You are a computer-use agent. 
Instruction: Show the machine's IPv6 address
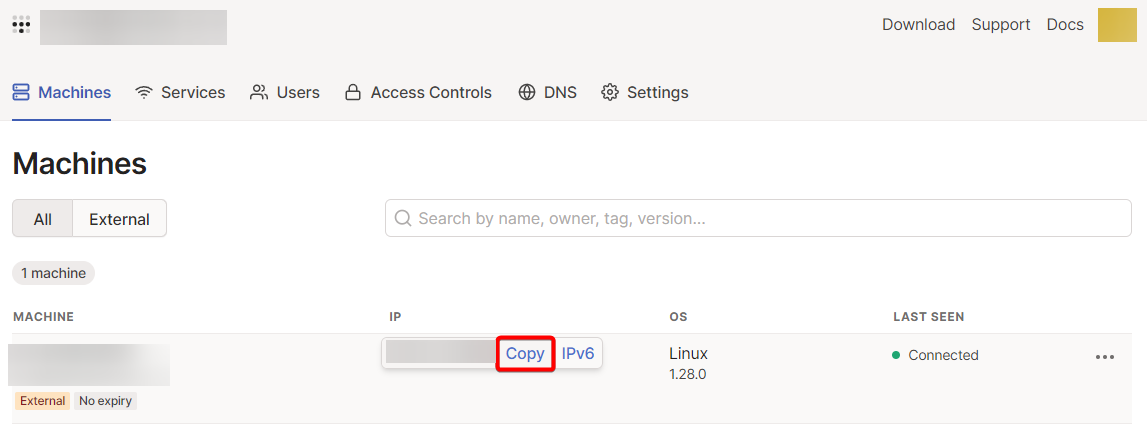click(x=578, y=354)
